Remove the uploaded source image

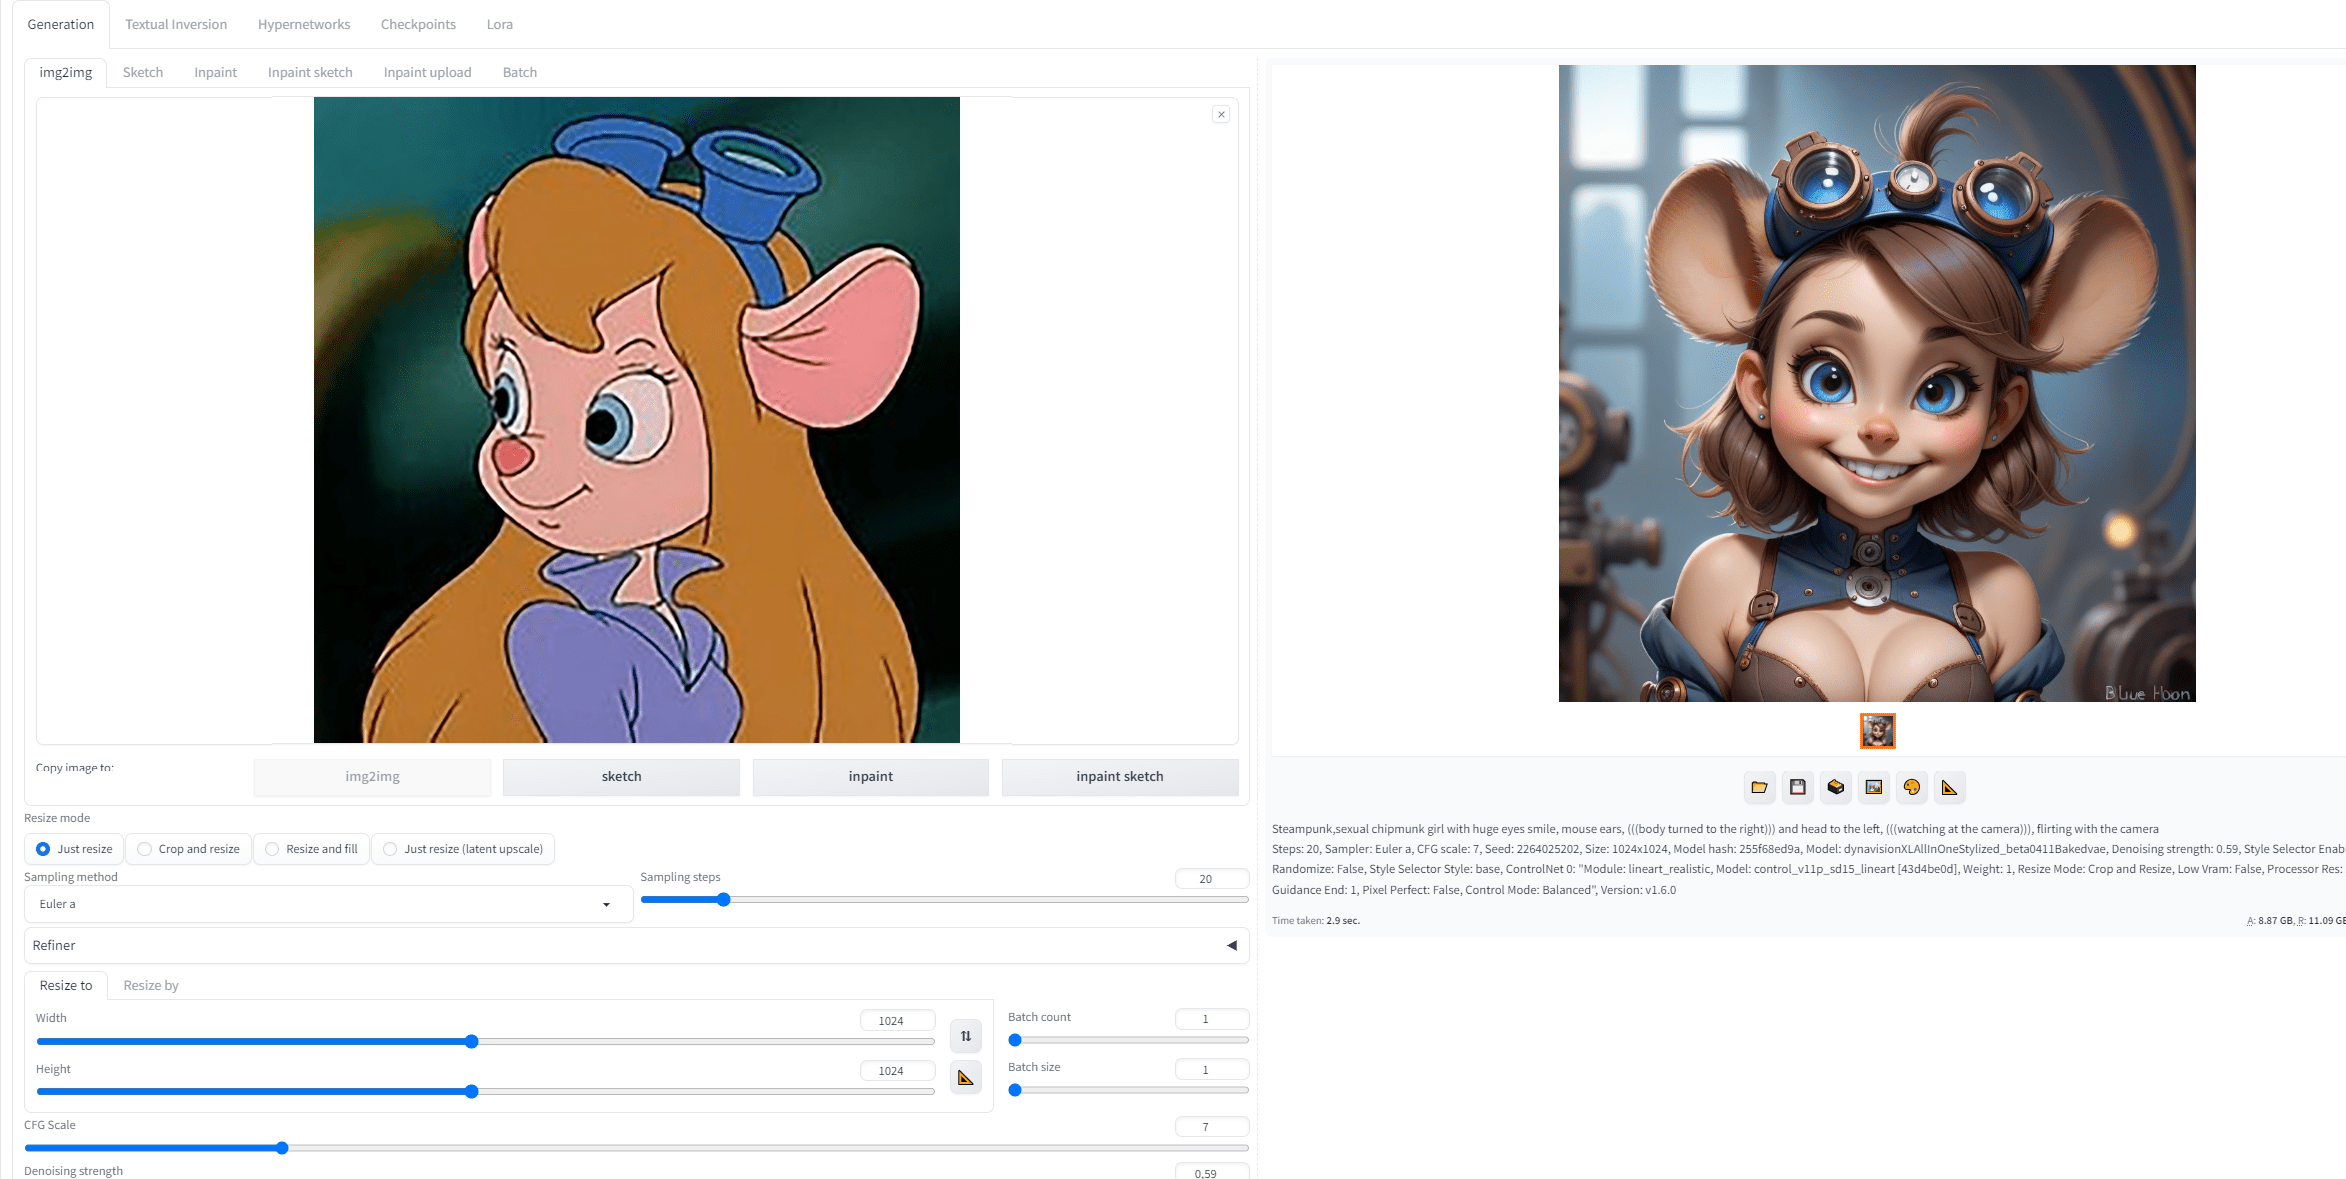click(1221, 115)
